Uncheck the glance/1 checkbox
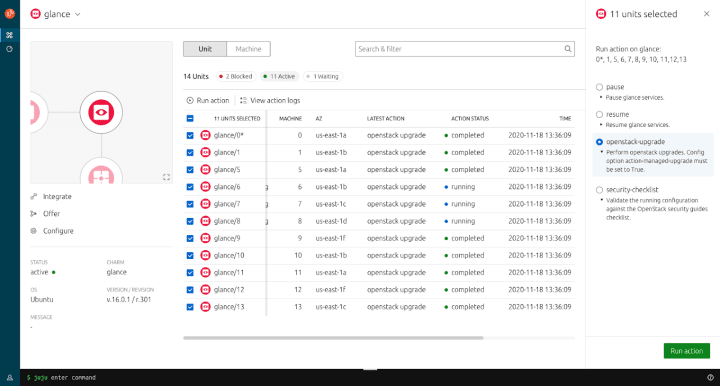720x386 pixels. tap(190, 152)
